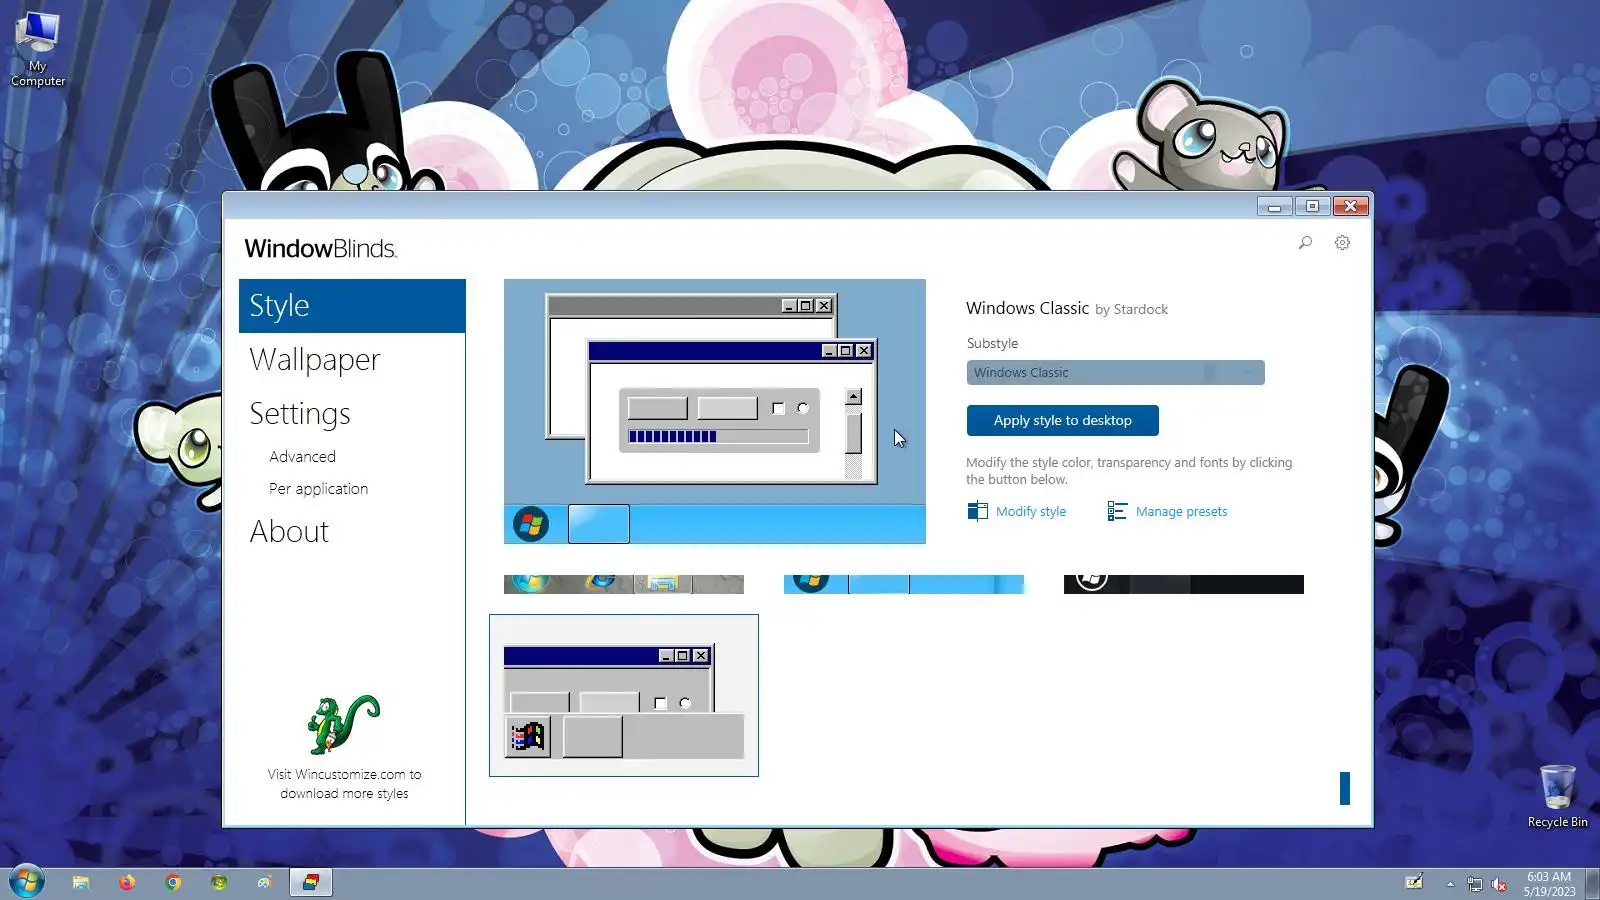Open the taskbar clock and date
Screen dimensions: 1600x900
1549,884
